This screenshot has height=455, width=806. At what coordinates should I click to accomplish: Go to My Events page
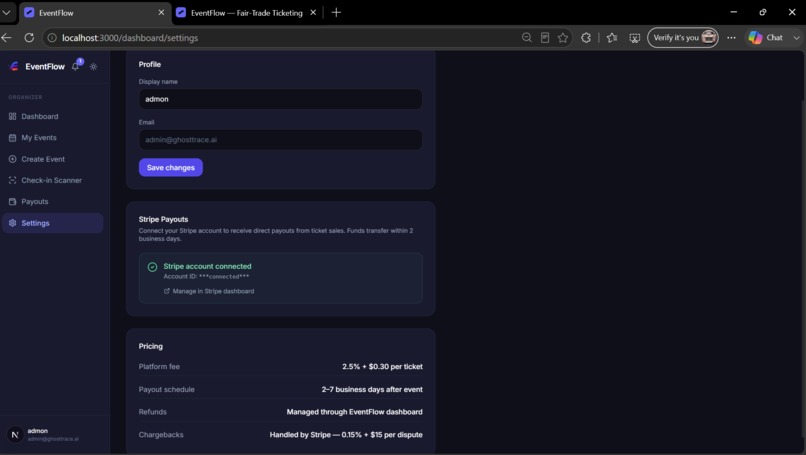52,138
